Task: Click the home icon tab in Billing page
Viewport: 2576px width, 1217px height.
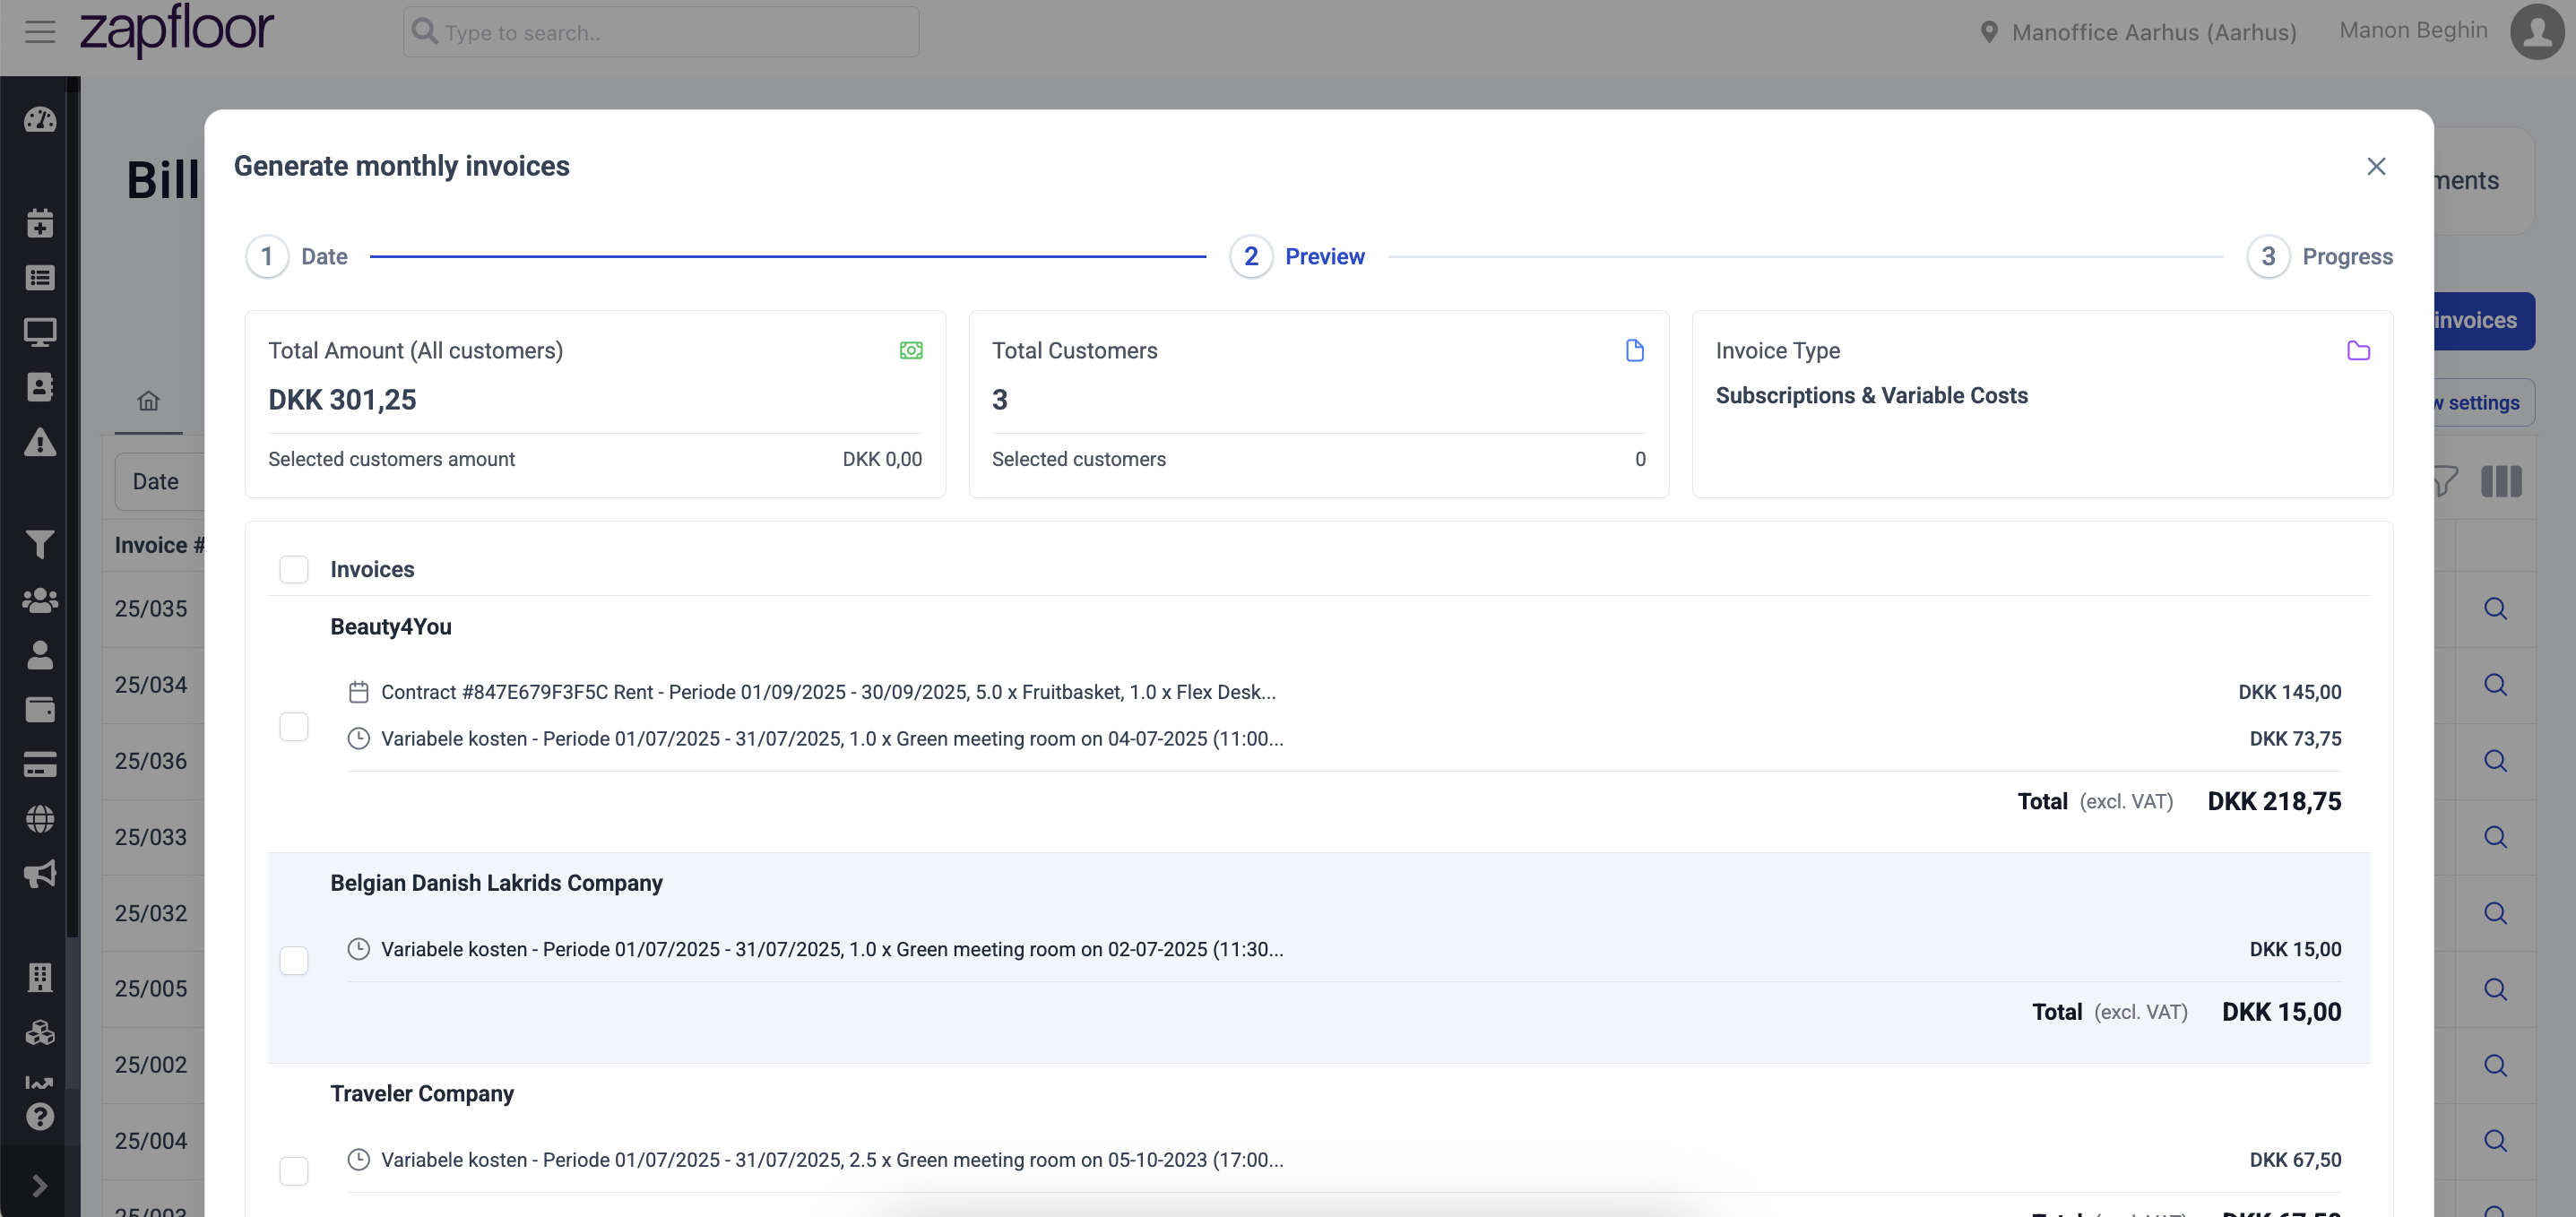Action: pos(148,401)
